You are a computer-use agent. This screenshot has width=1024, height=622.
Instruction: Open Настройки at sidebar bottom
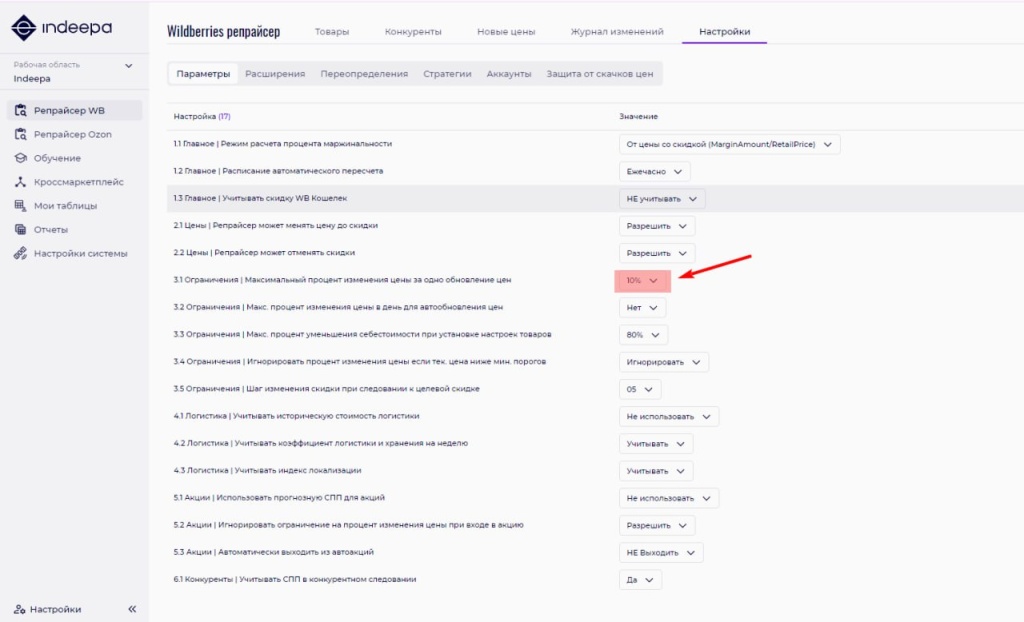click(54, 609)
